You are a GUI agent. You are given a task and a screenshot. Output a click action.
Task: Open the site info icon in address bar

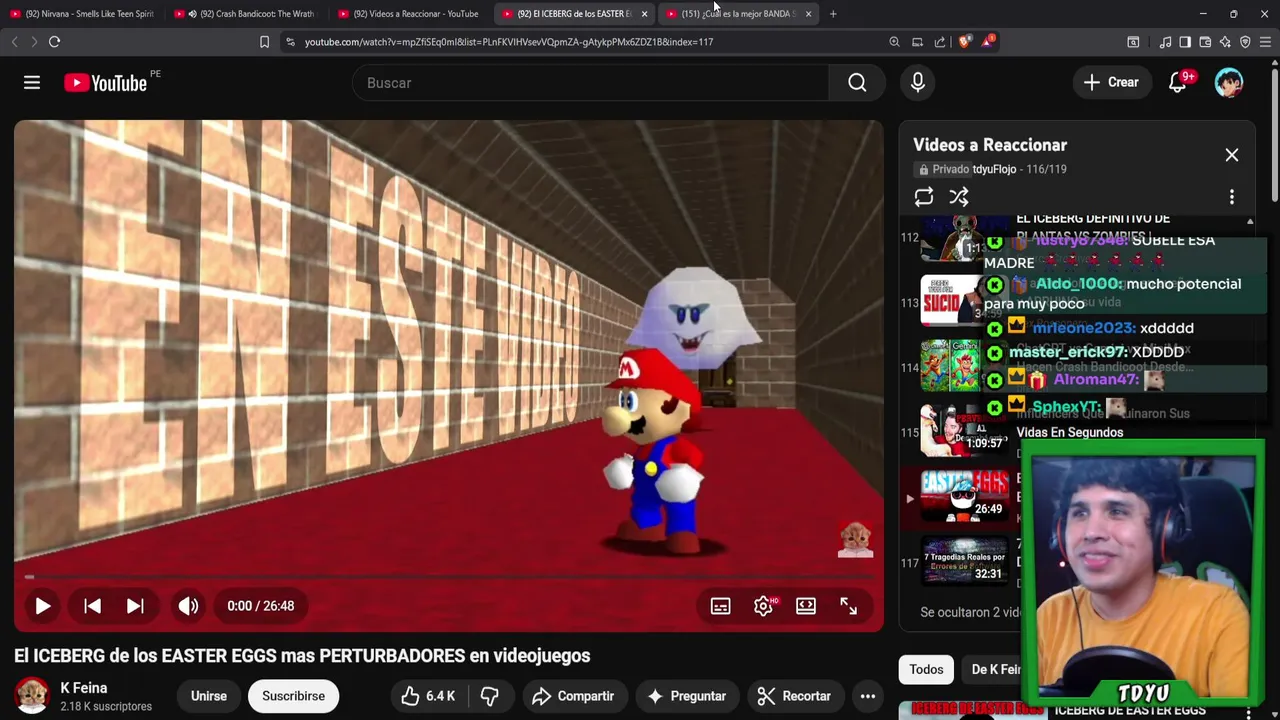coord(290,42)
